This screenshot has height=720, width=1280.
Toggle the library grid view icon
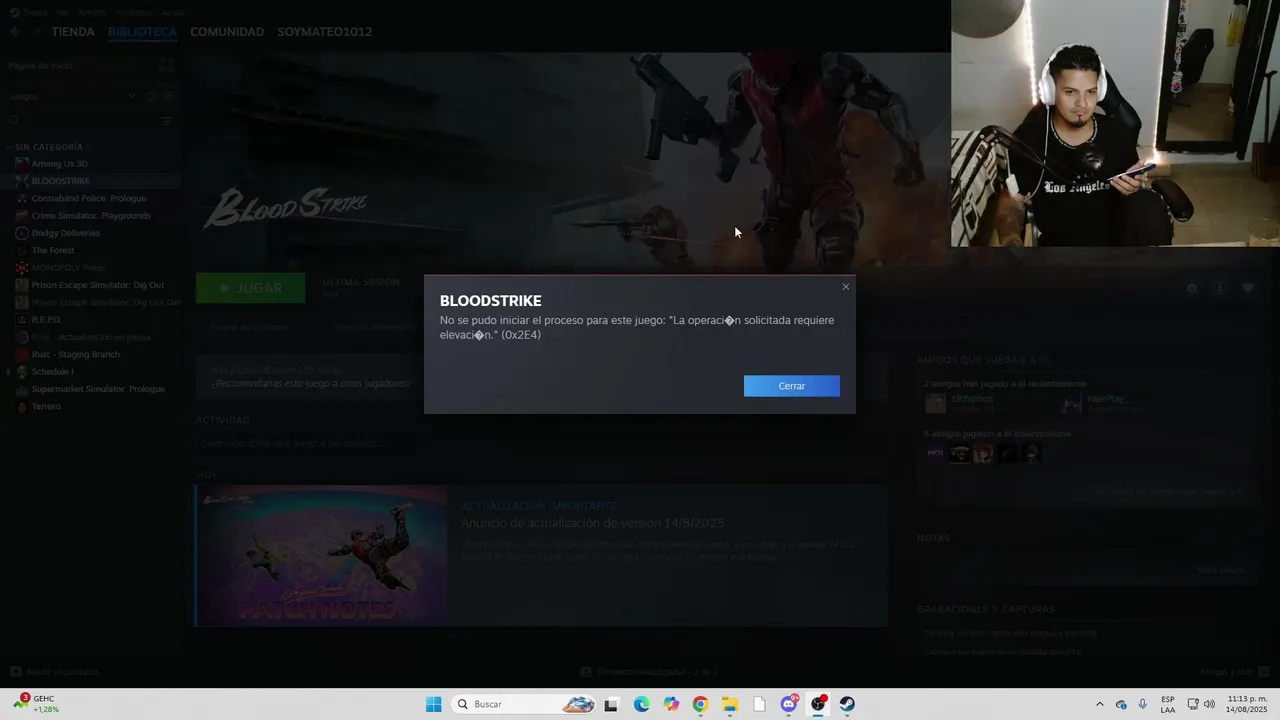(x=167, y=66)
